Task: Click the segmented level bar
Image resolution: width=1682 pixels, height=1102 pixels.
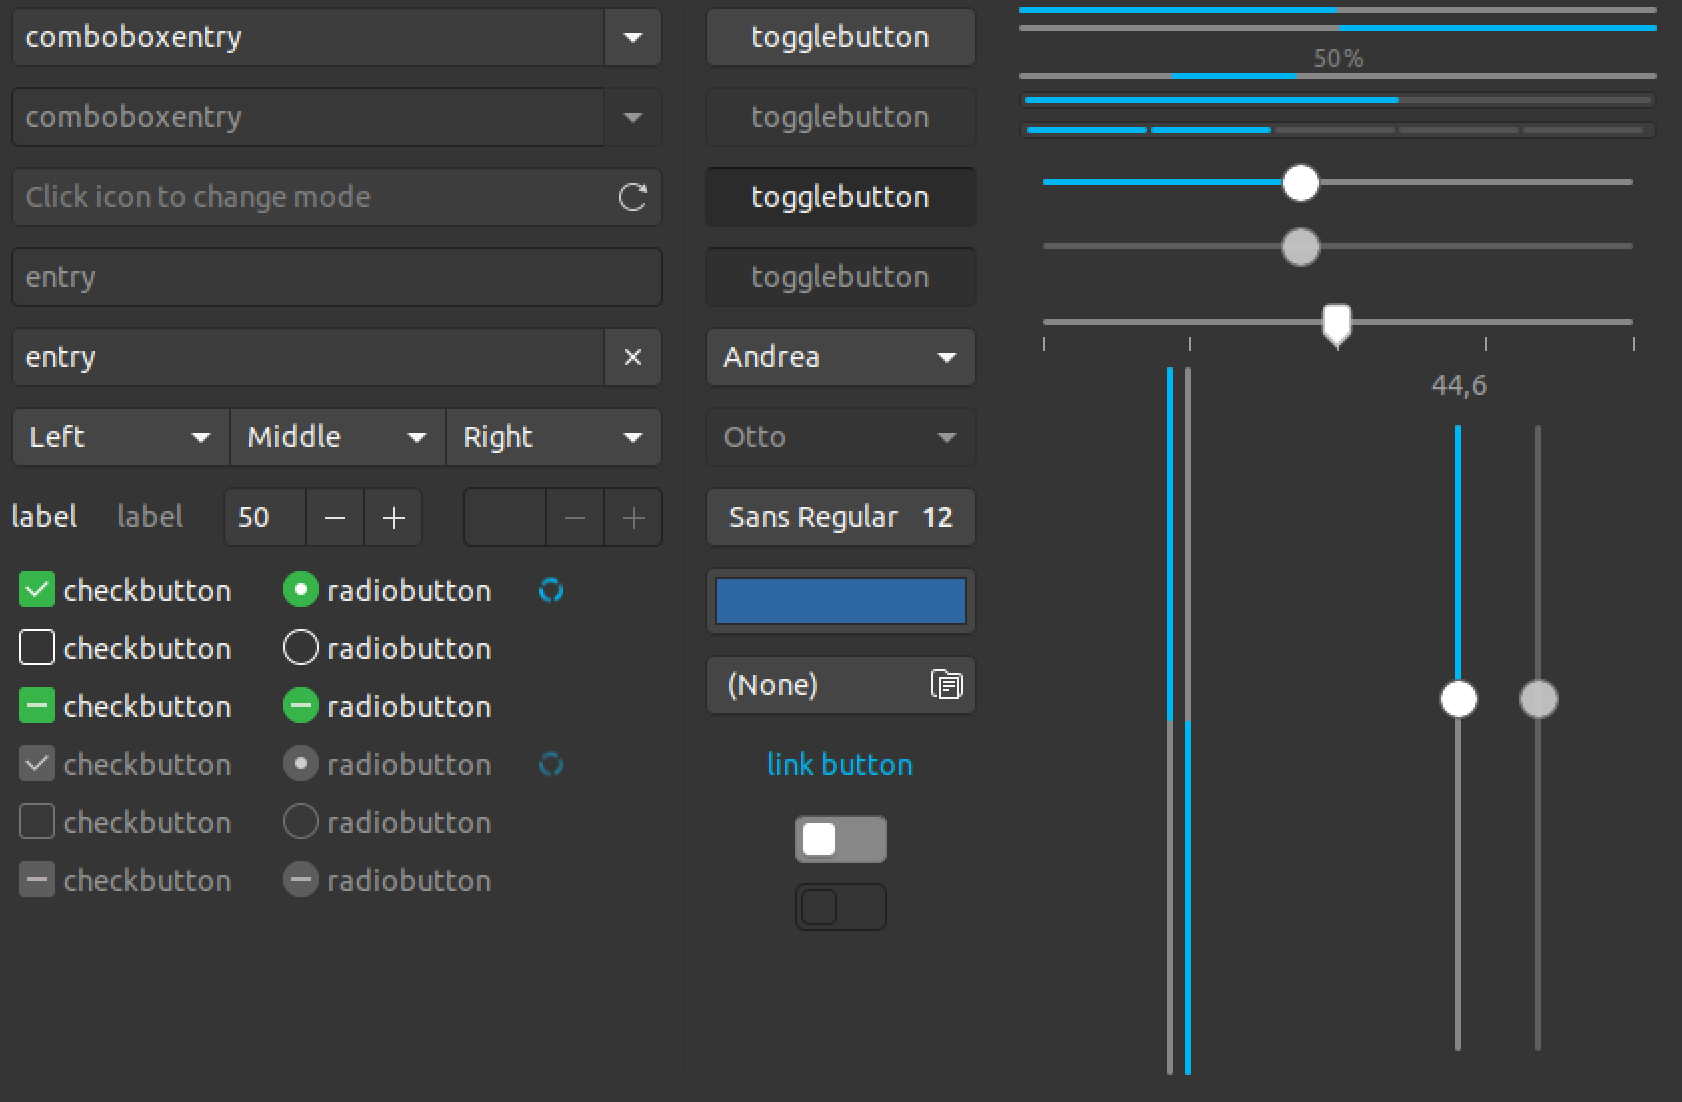Action: tap(1338, 130)
